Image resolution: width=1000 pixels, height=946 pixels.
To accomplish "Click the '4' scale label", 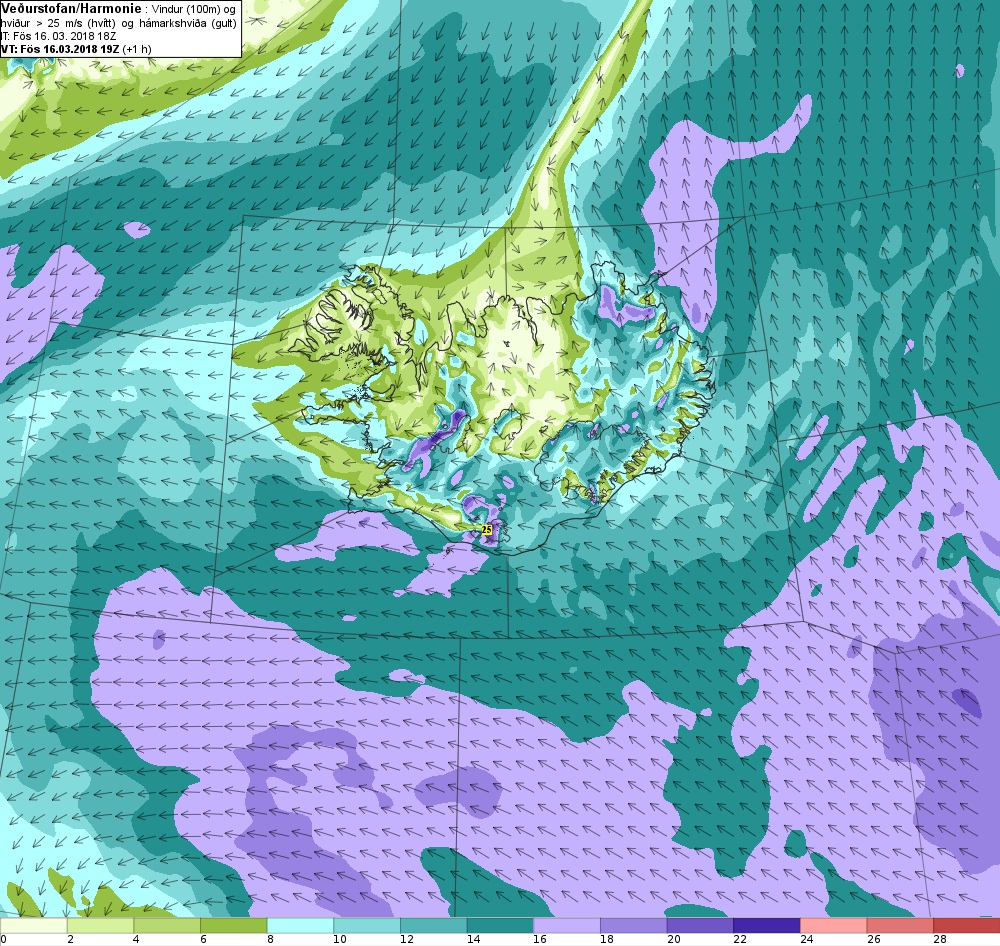I will pos(137,939).
